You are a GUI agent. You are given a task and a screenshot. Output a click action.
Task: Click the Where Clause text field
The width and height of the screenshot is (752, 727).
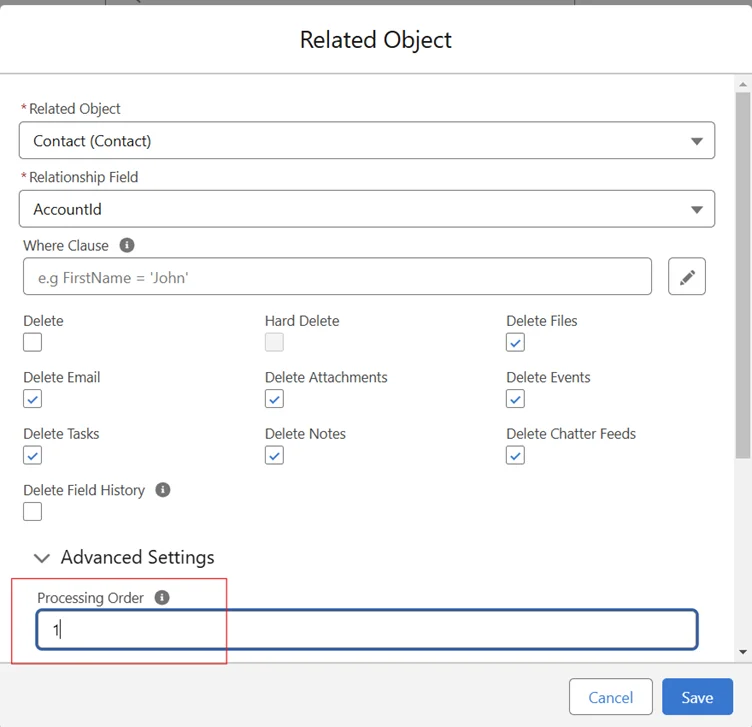click(337, 277)
